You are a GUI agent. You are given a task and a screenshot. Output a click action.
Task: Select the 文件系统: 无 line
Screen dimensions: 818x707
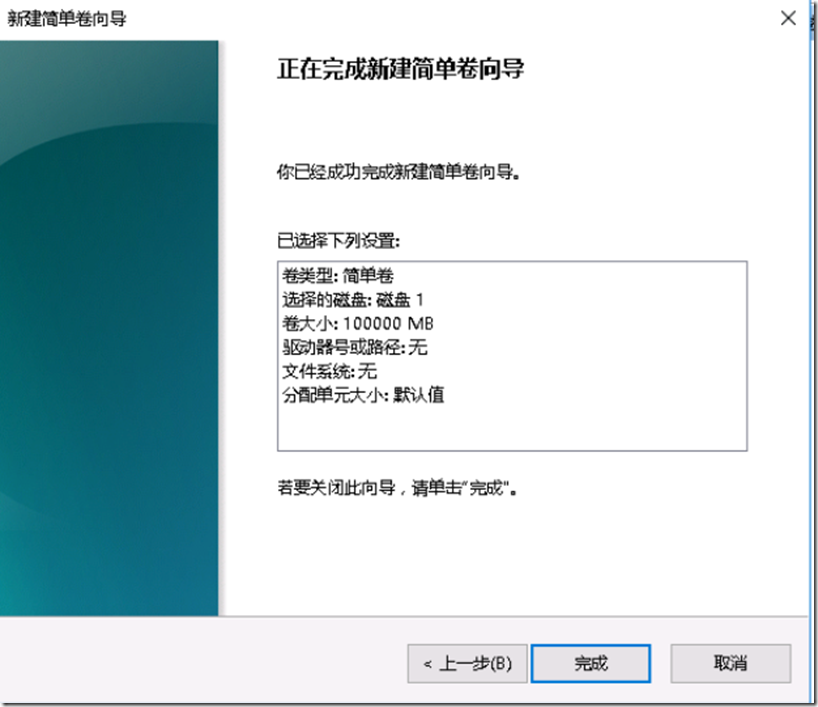coord(329,371)
